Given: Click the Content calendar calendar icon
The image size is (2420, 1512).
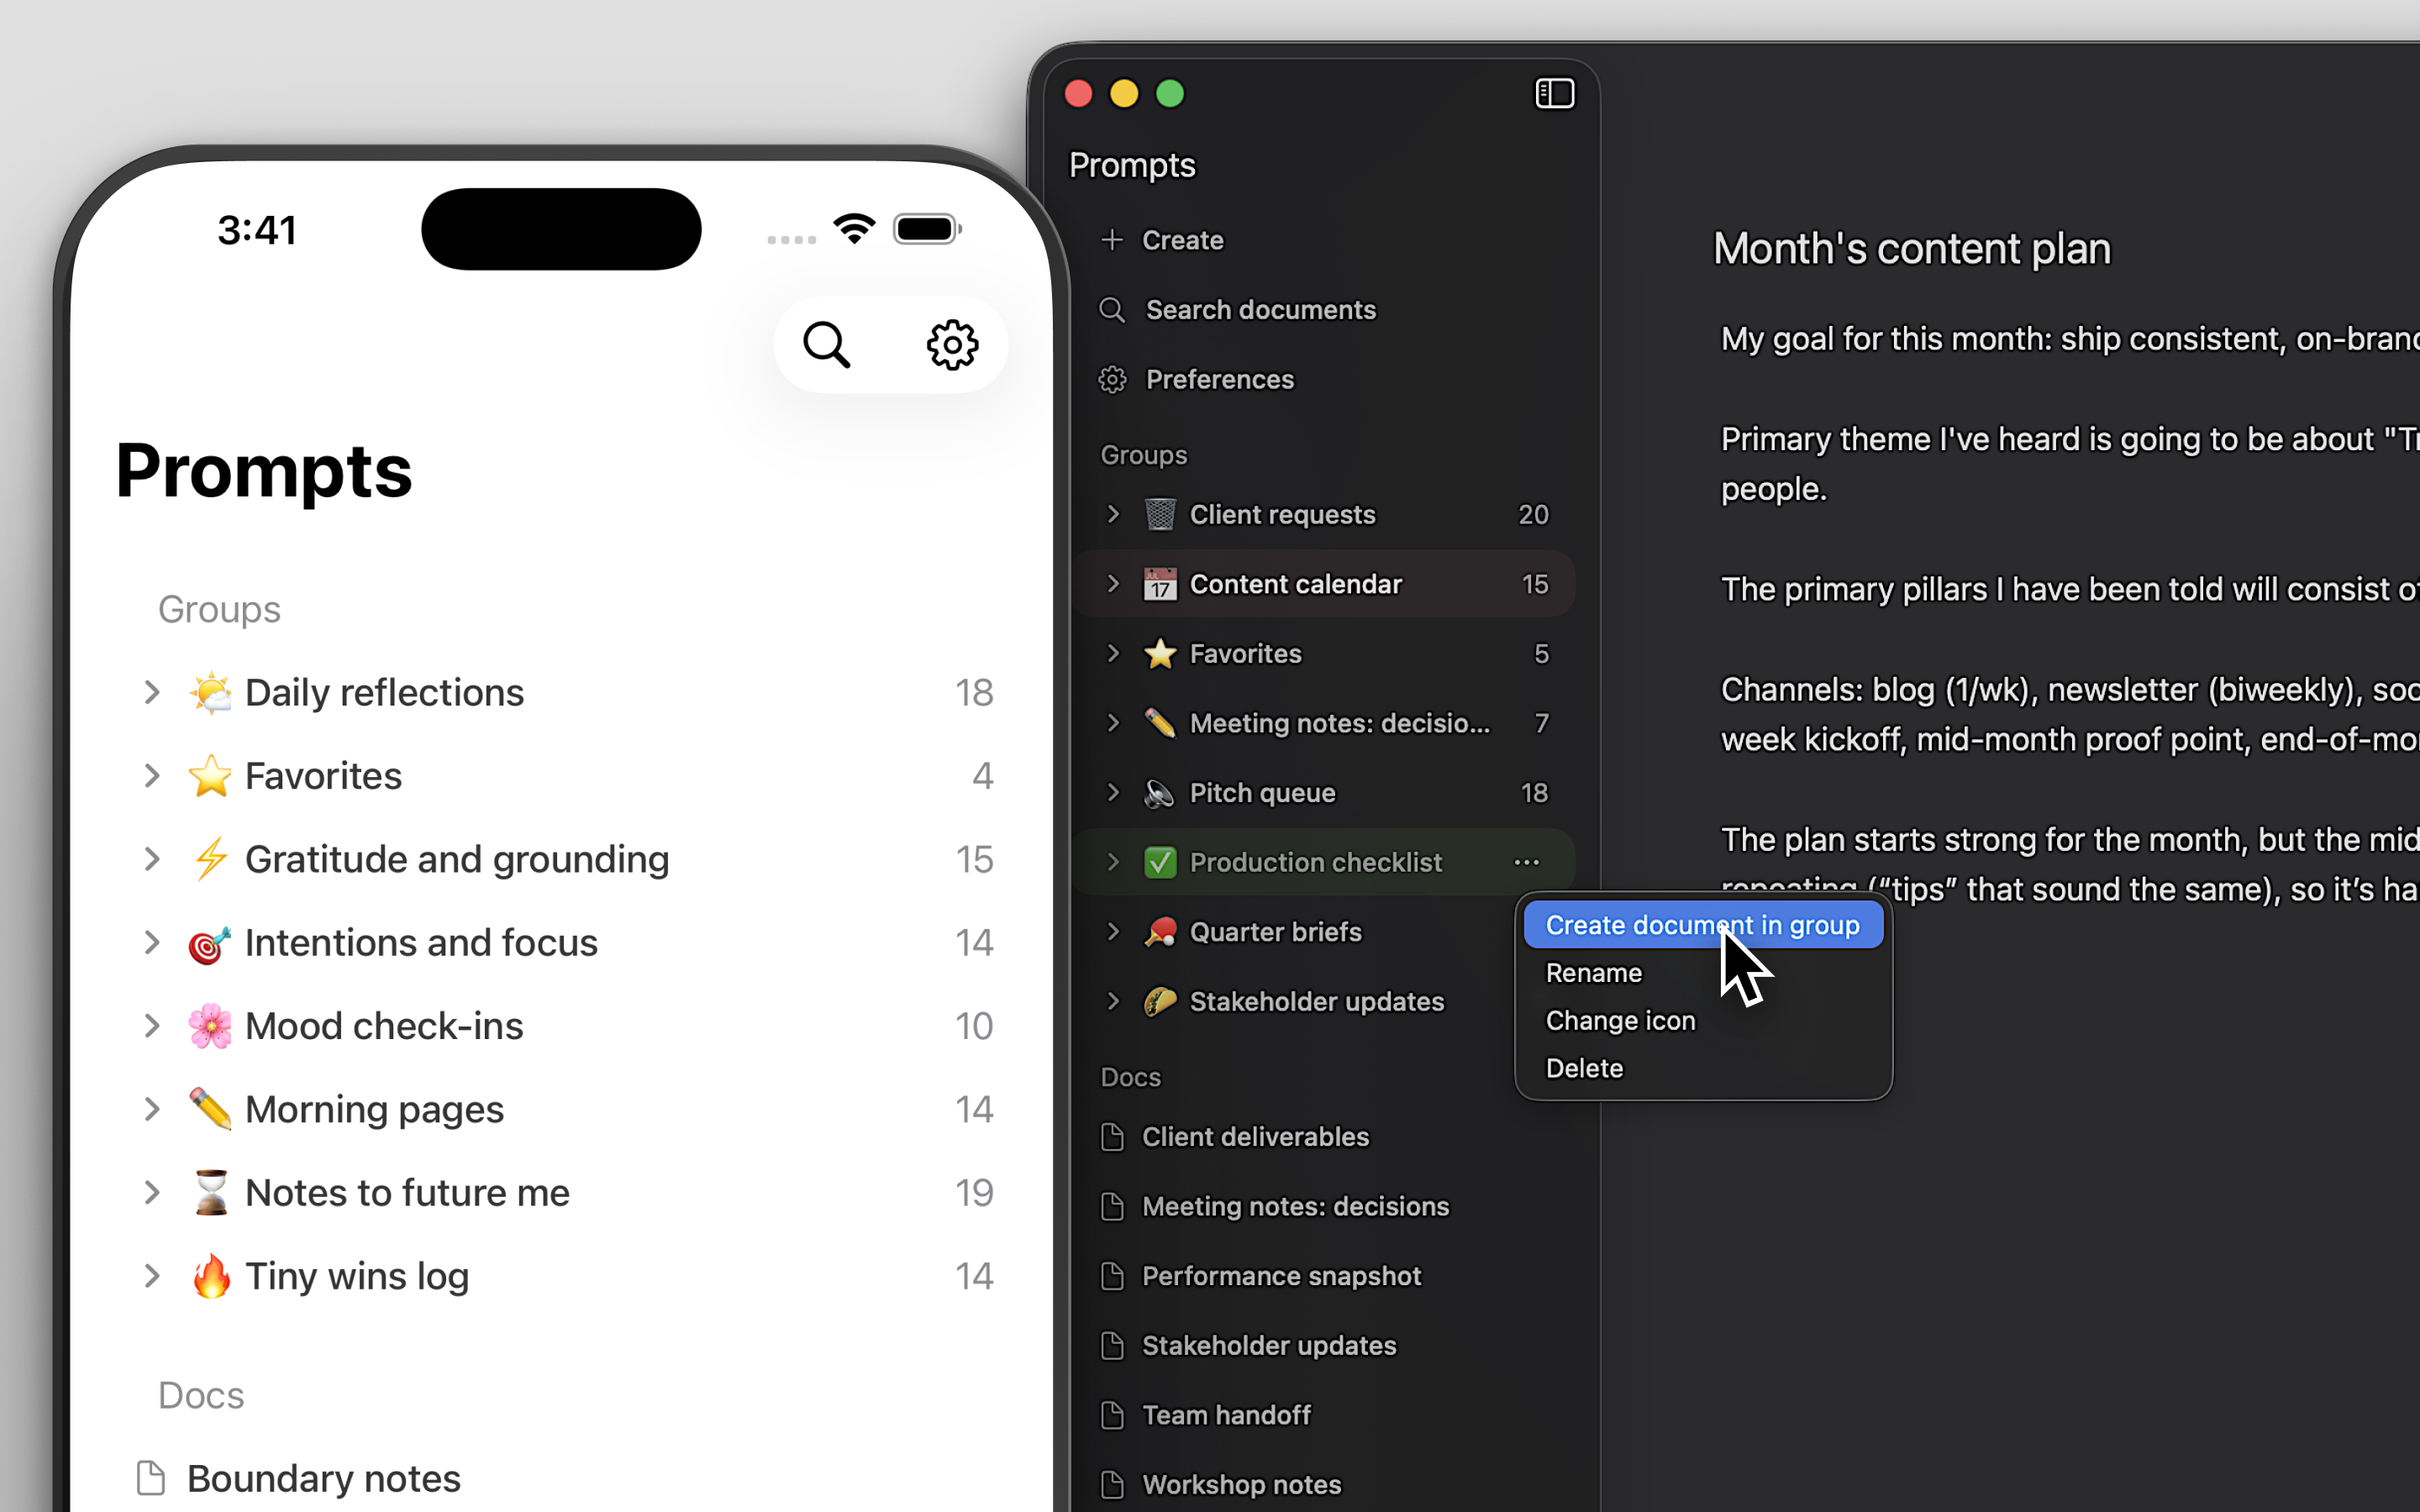Looking at the screenshot, I should pyautogui.click(x=1159, y=583).
